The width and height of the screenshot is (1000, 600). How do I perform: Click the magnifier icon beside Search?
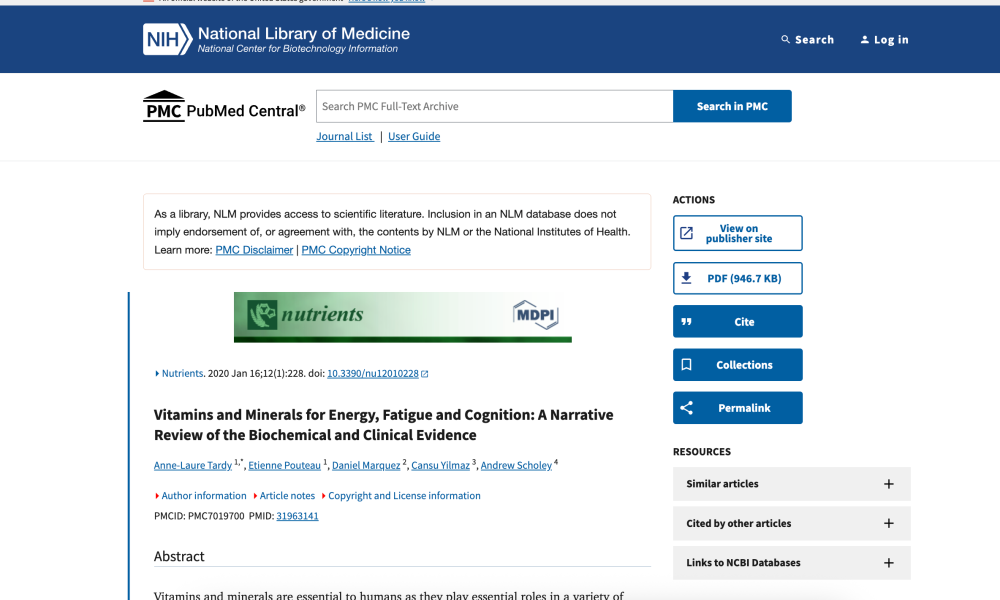[x=785, y=40]
